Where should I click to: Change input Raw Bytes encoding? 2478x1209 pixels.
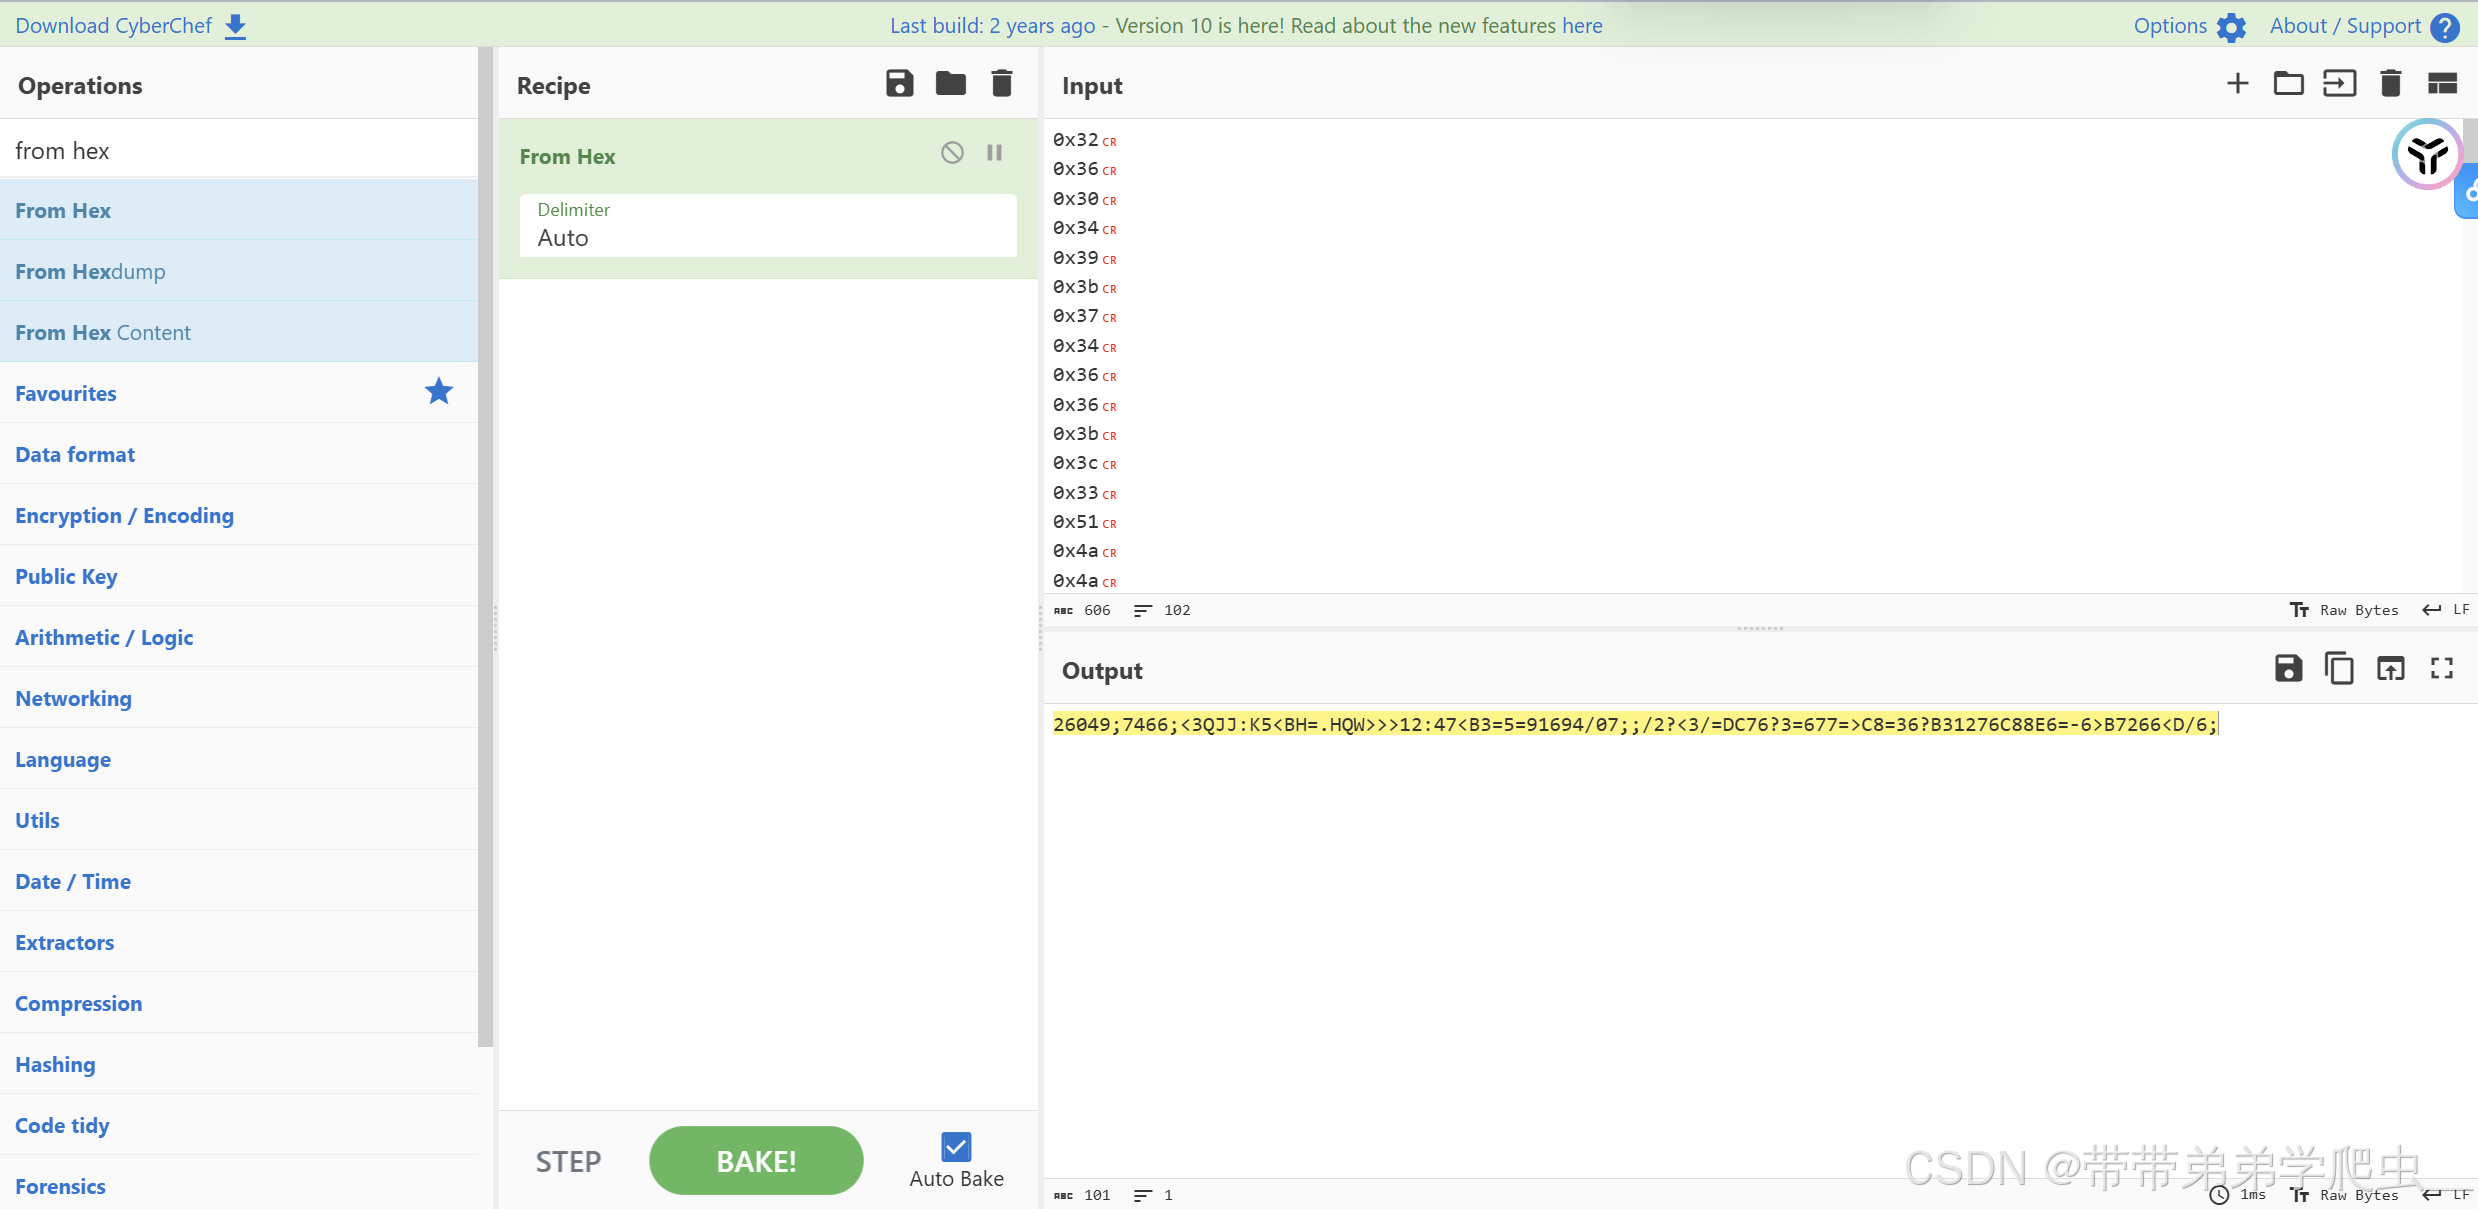(2344, 610)
